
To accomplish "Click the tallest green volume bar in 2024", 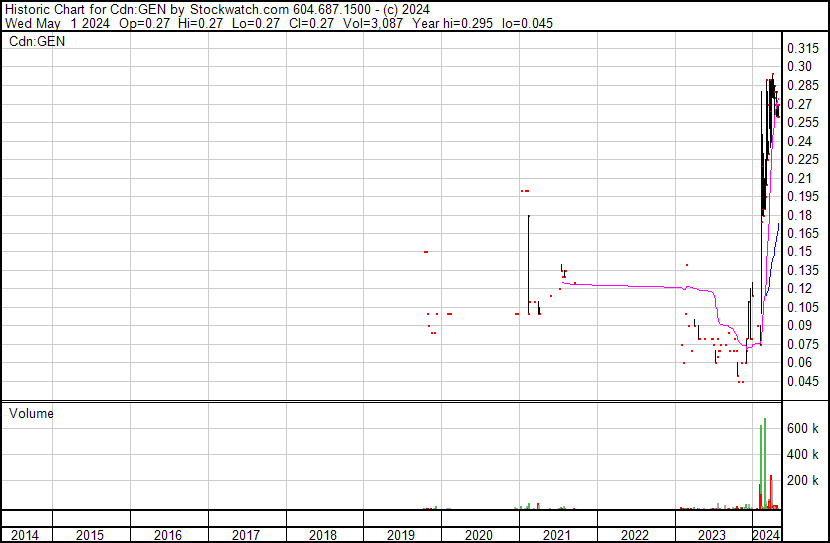I will coord(765,464).
